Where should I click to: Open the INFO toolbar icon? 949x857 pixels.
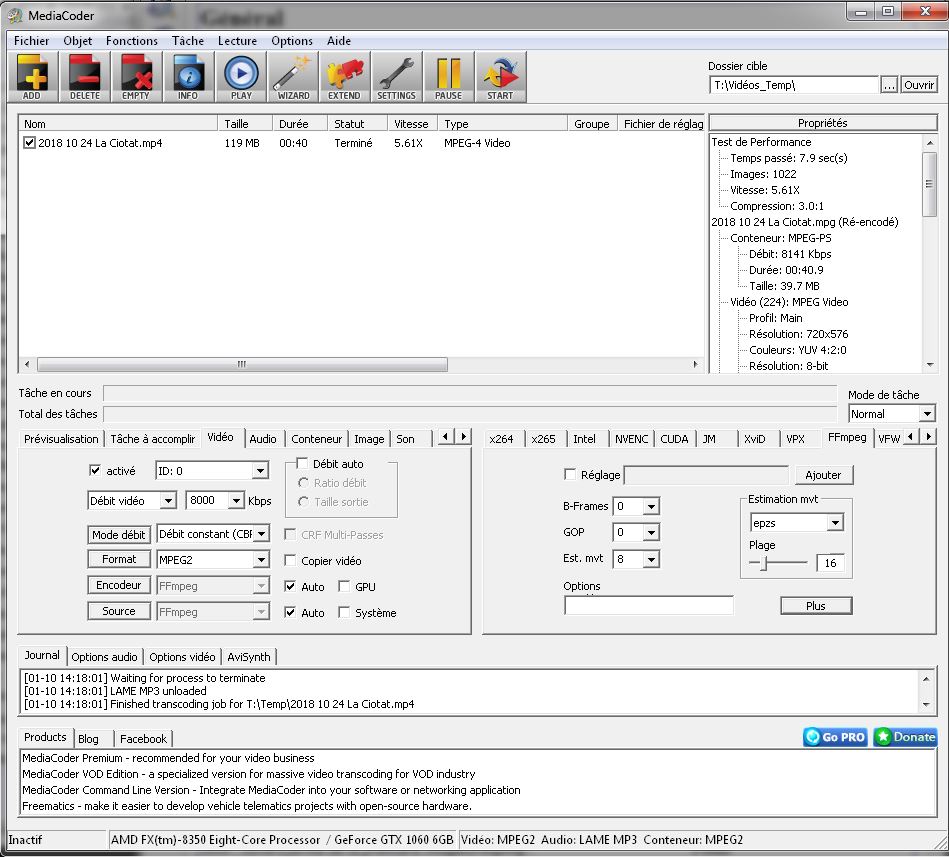pyautogui.click(x=188, y=77)
